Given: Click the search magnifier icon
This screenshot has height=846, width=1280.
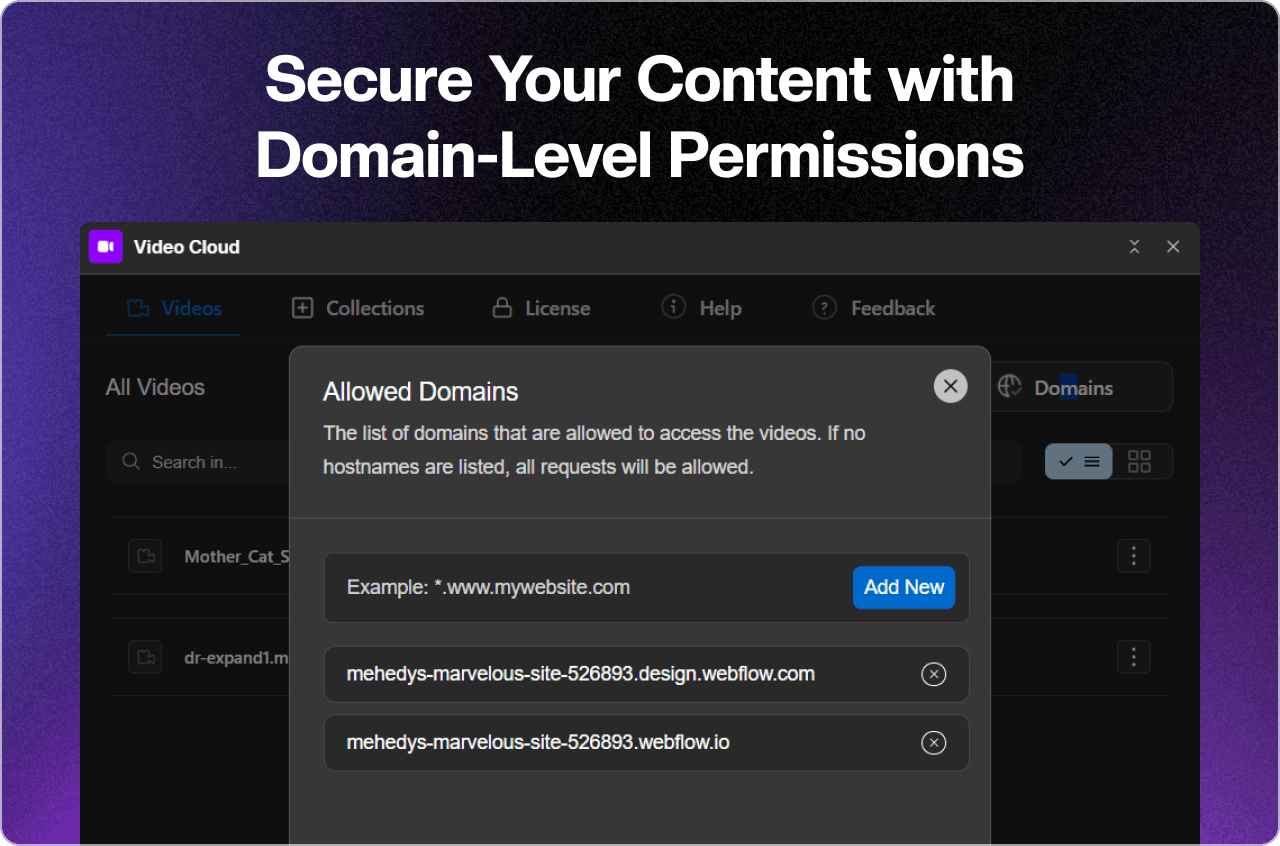Looking at the screenshot, I should point(131,462).
